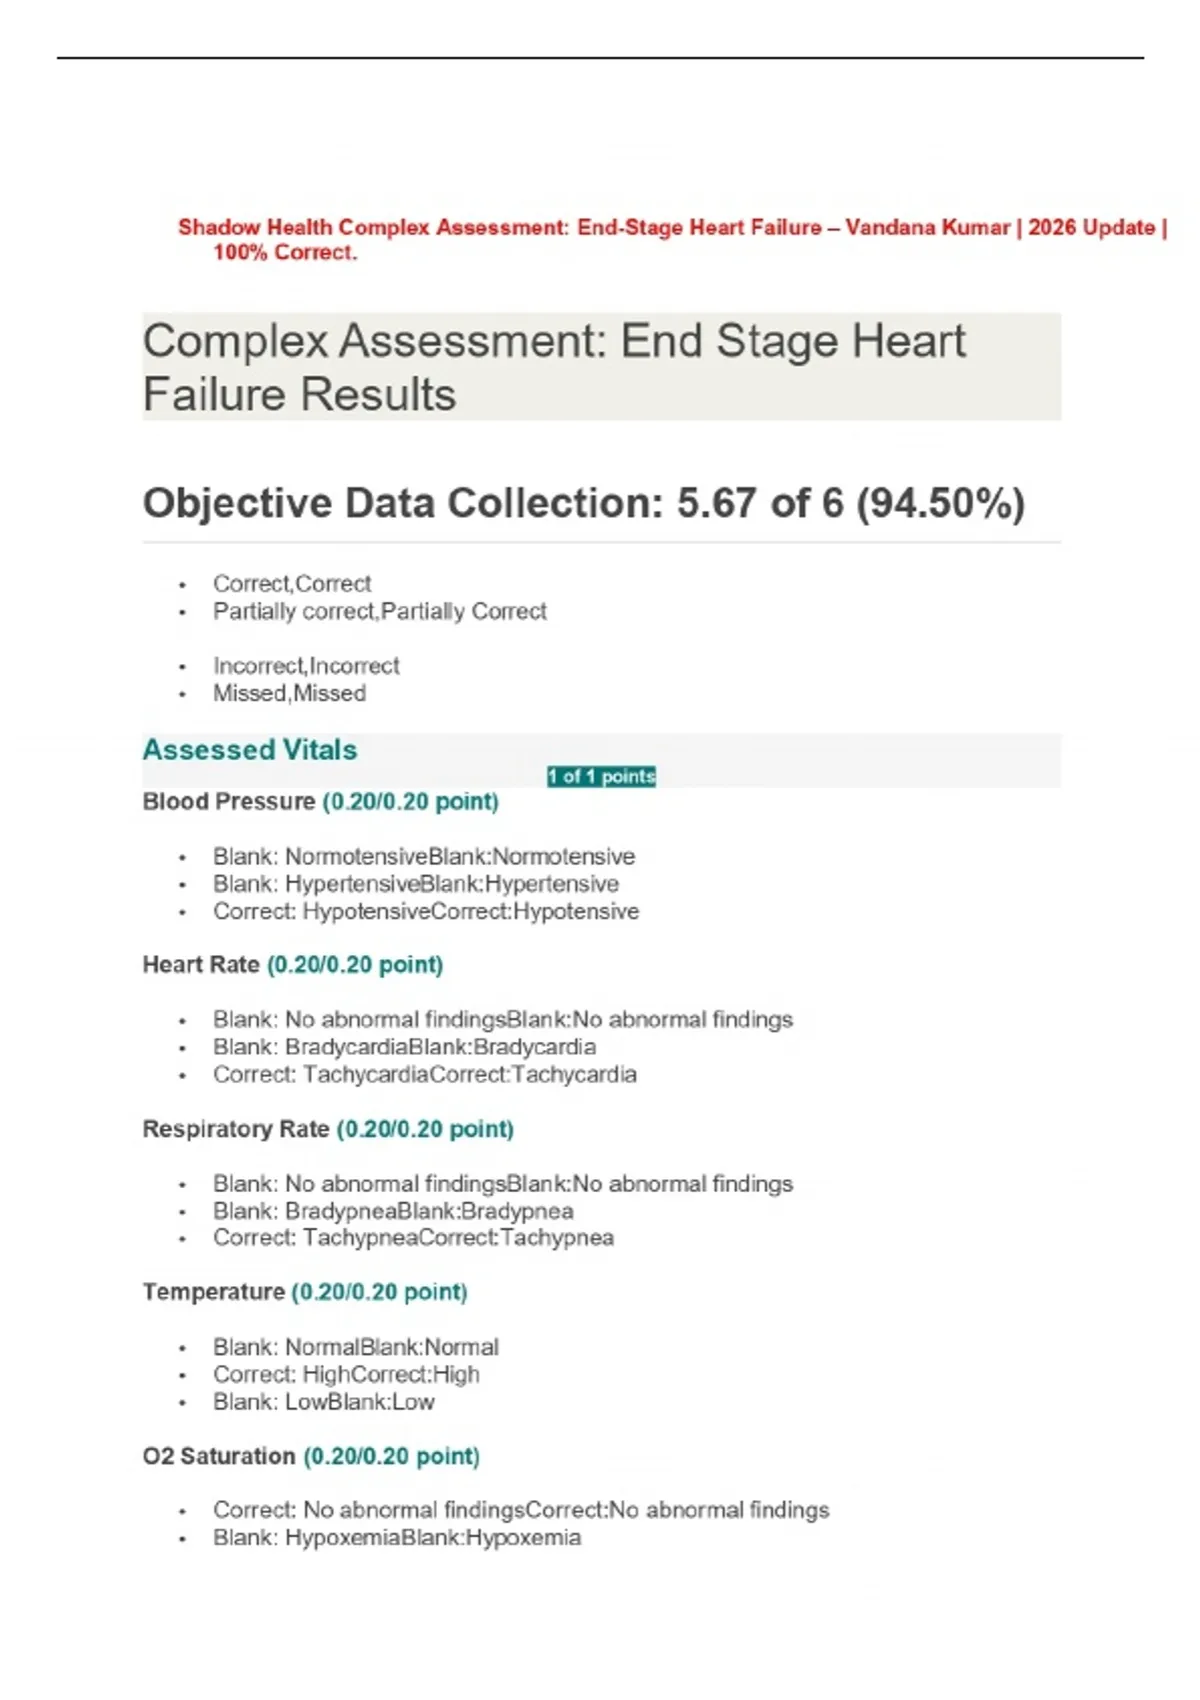1200x1700 pixels.
Task: Click the Temperature score label
Action: [x=305, y=1292]
